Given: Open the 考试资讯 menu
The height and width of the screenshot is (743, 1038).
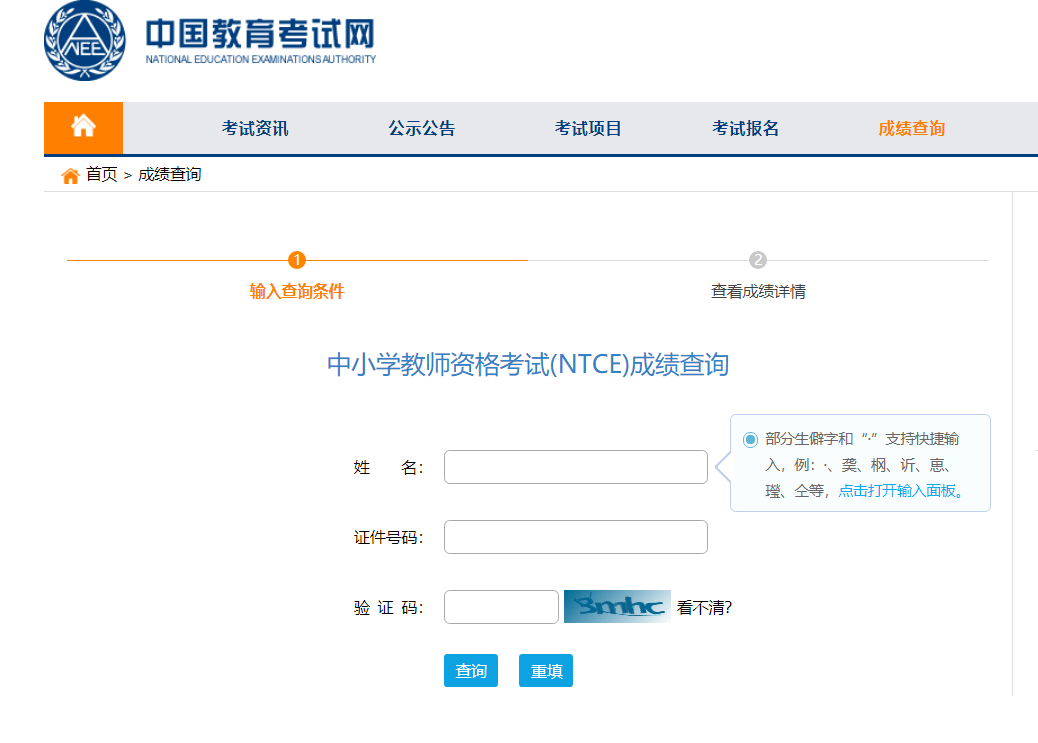Looking at the screenshot, I should pos(255,128).
